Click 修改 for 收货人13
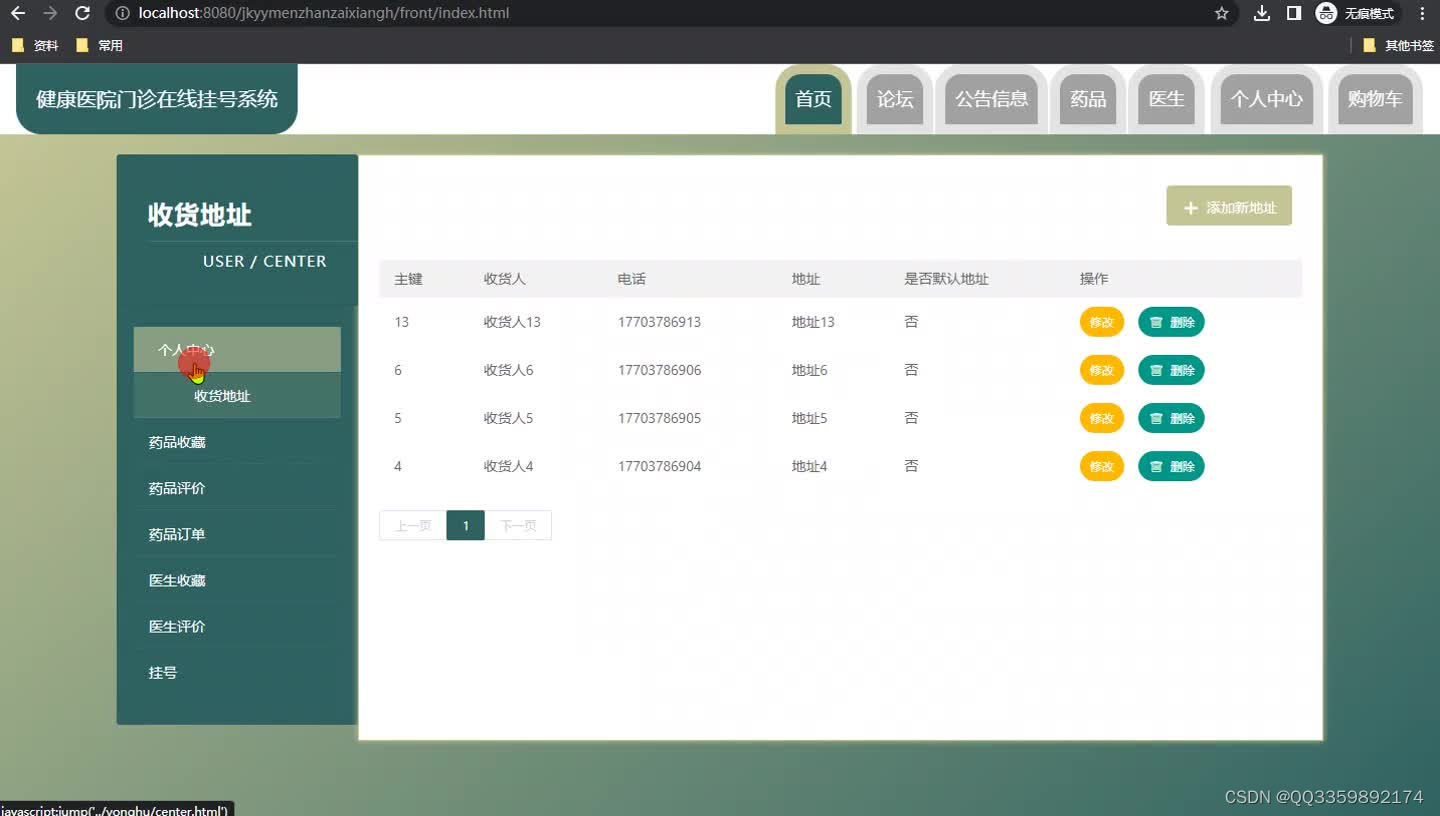1440x816 pixels. (1101, 322)
